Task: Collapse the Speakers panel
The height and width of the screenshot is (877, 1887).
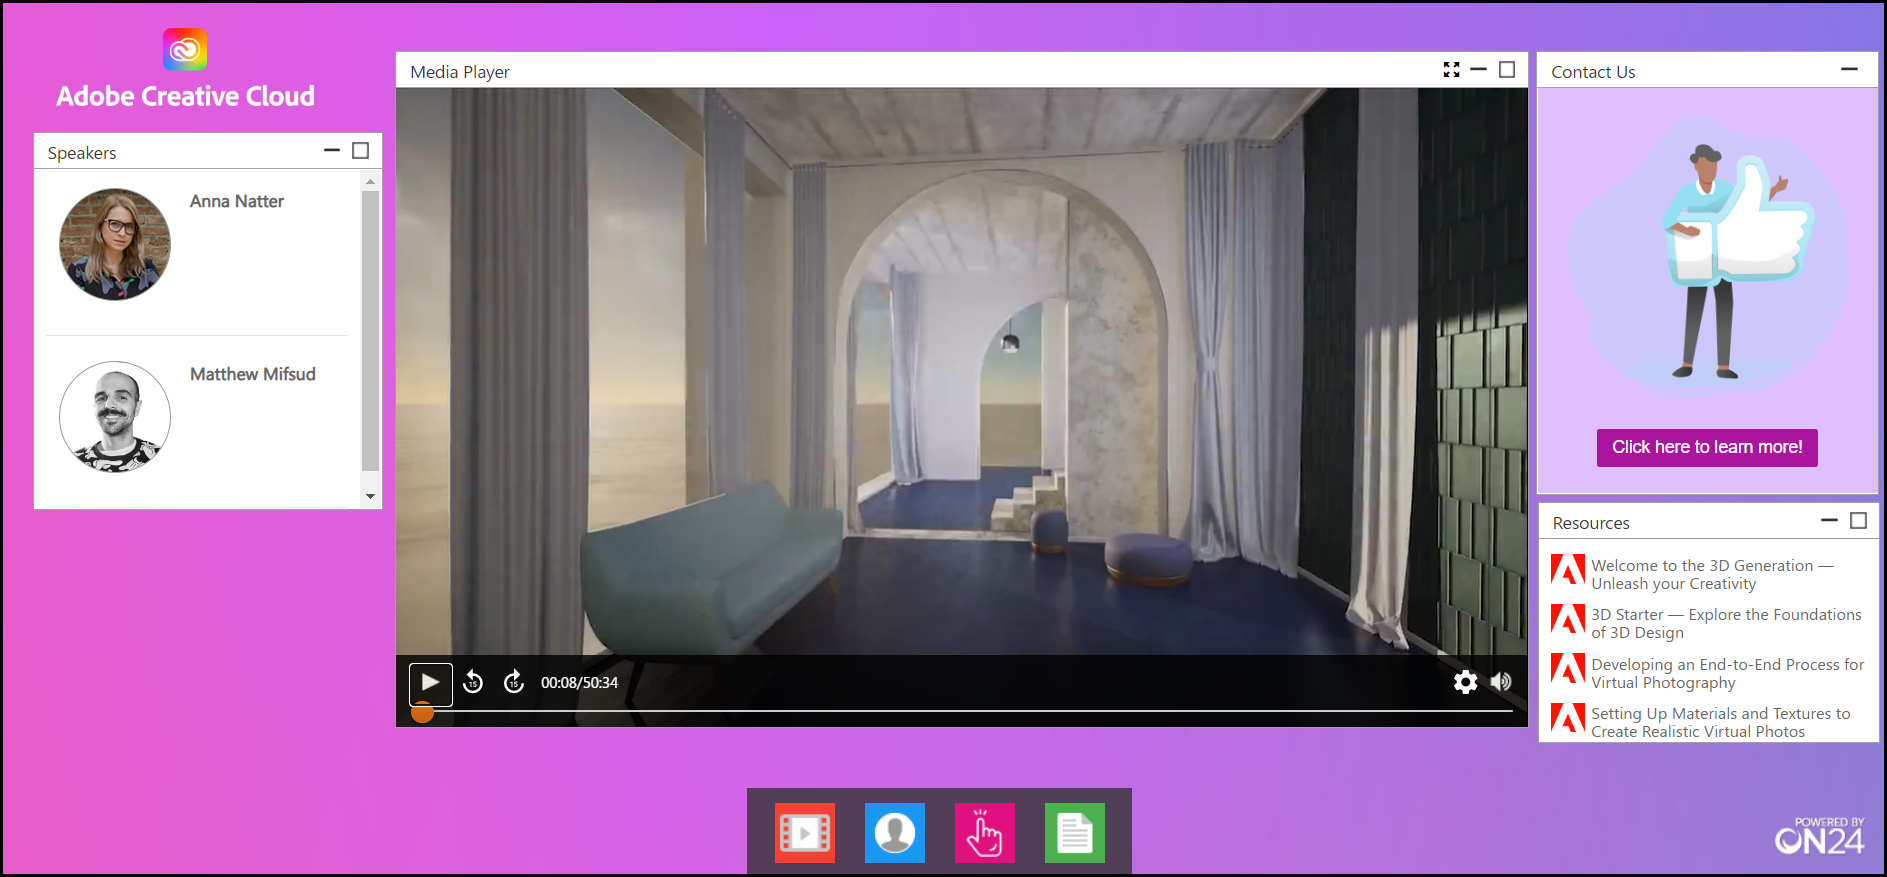Action: (x=332, y=151)
